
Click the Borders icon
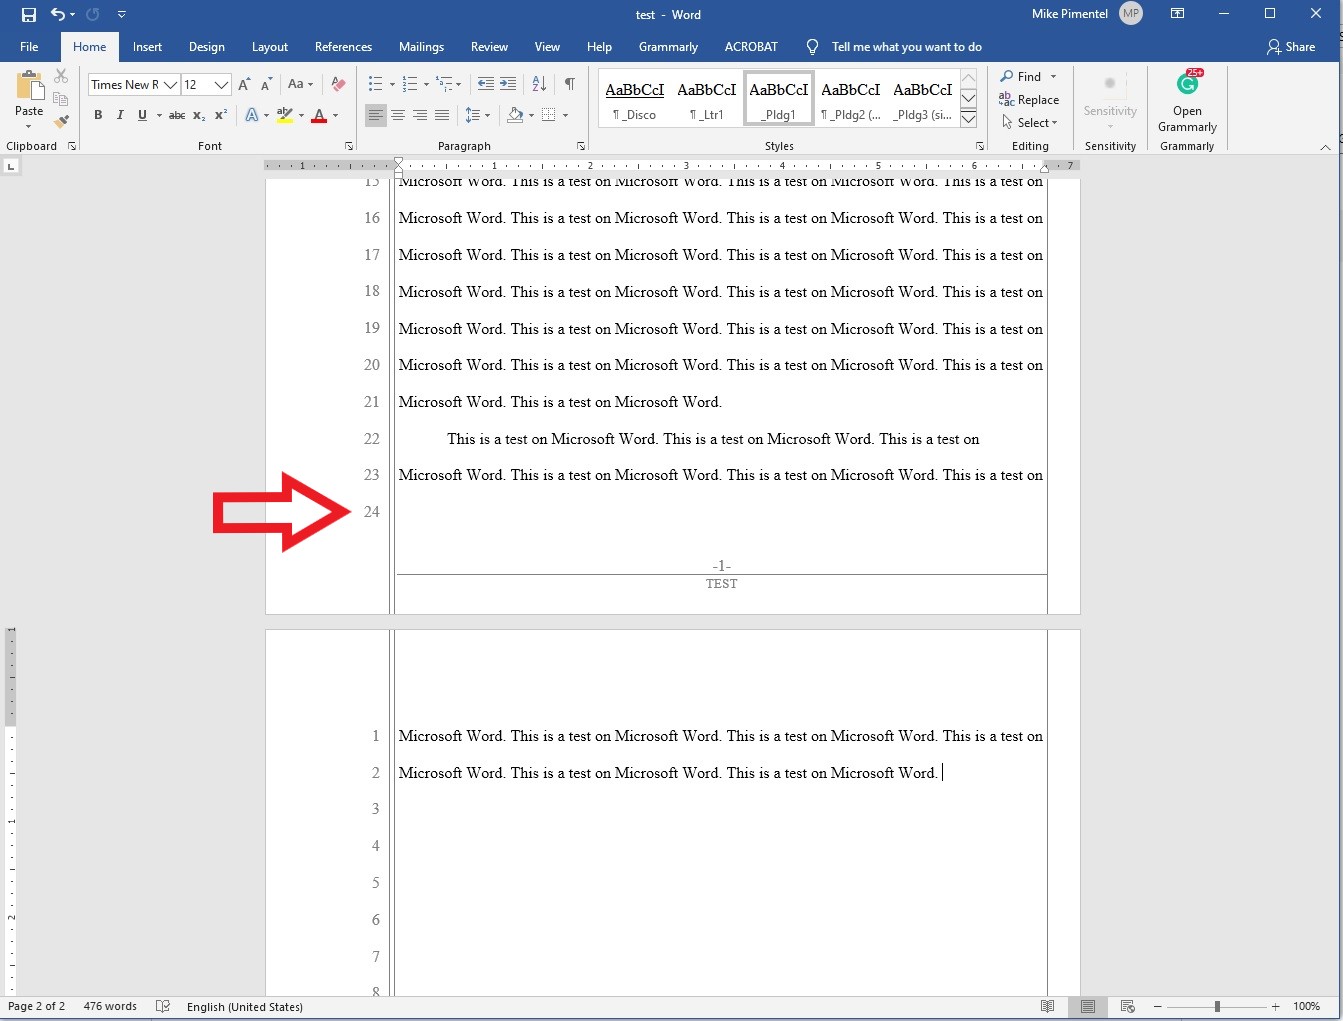(x=548, y=115)
